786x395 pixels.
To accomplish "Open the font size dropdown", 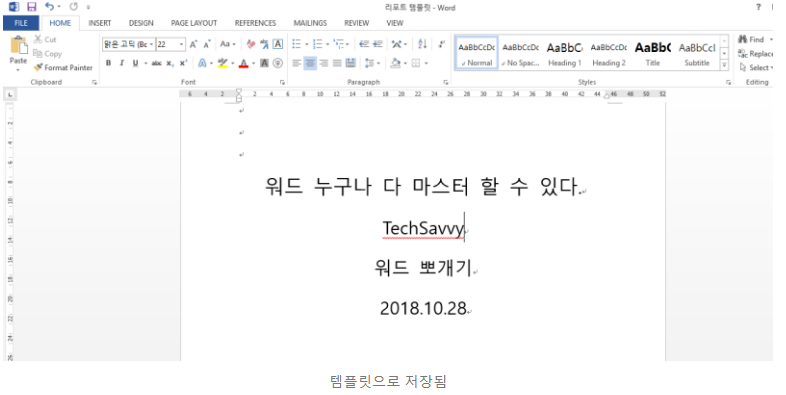I will click(182, 44).
